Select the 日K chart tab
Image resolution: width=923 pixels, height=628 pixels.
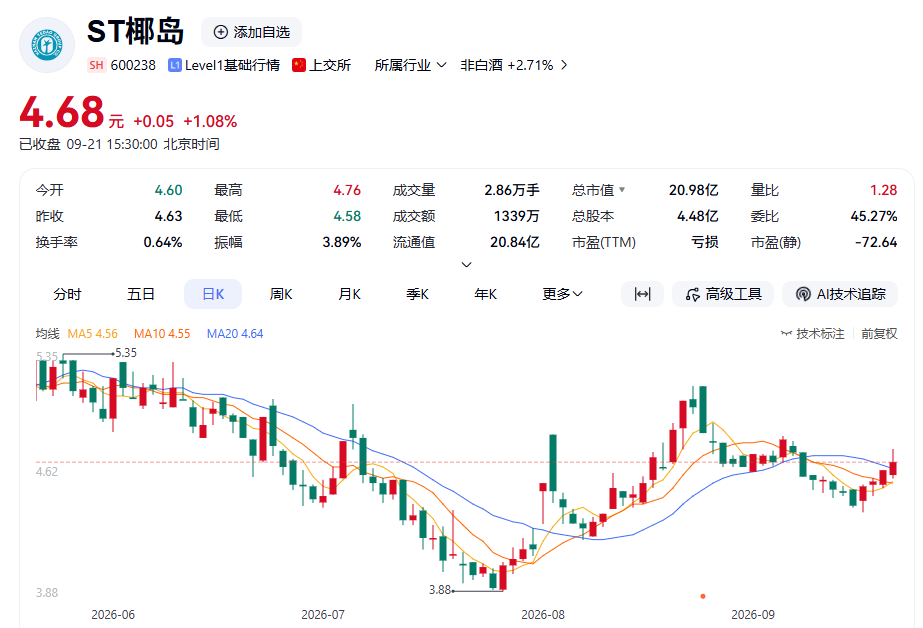coord(213,294)
